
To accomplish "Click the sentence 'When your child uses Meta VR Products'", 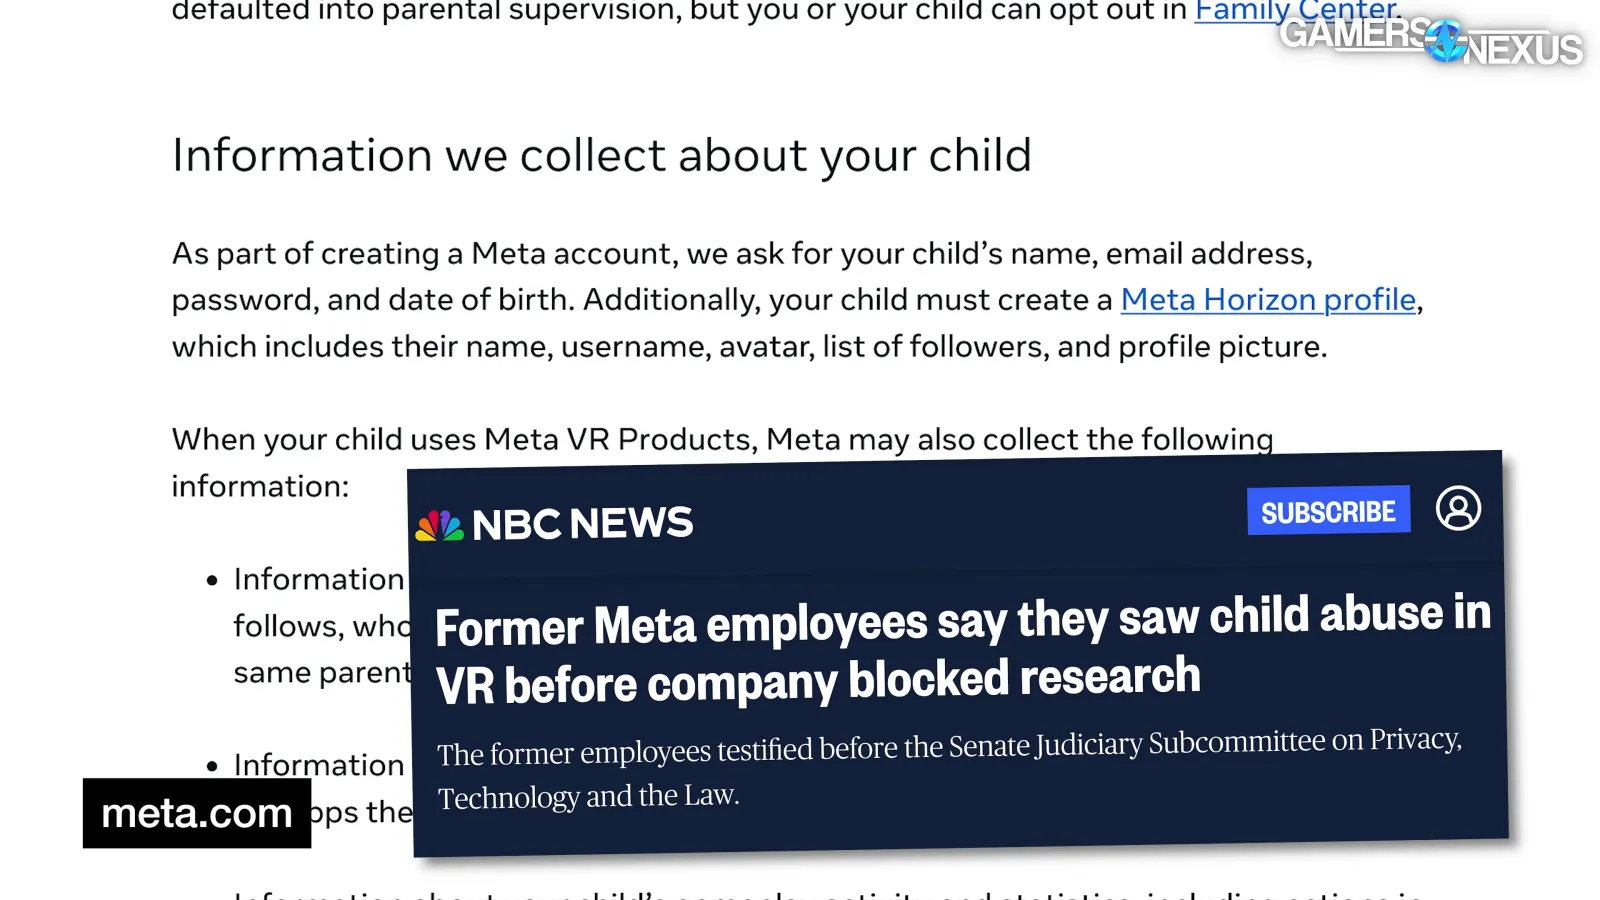I will 722,440.
